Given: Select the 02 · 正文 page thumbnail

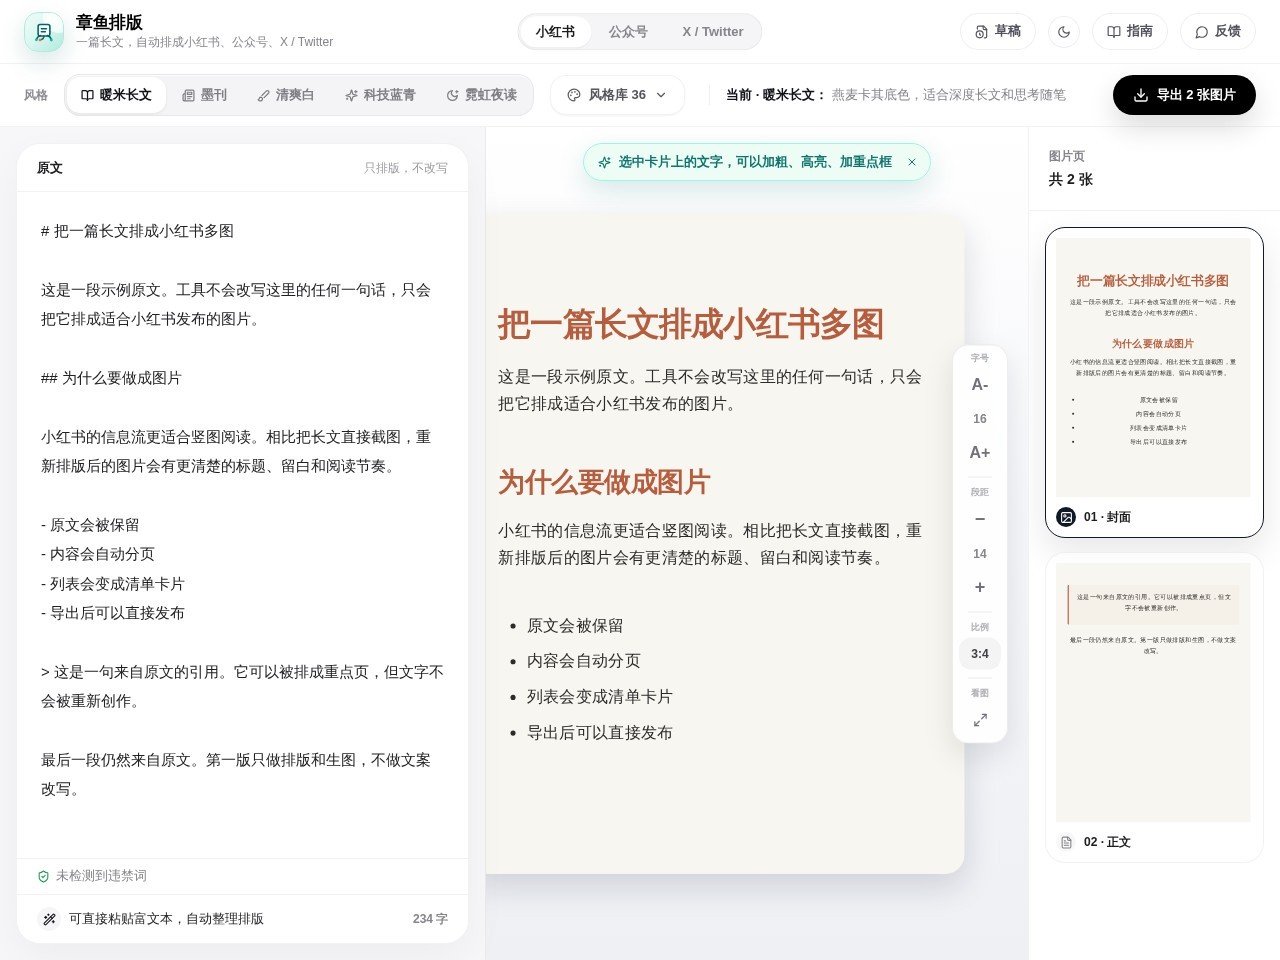Looking at the screenshot, I should (1154, 707).
